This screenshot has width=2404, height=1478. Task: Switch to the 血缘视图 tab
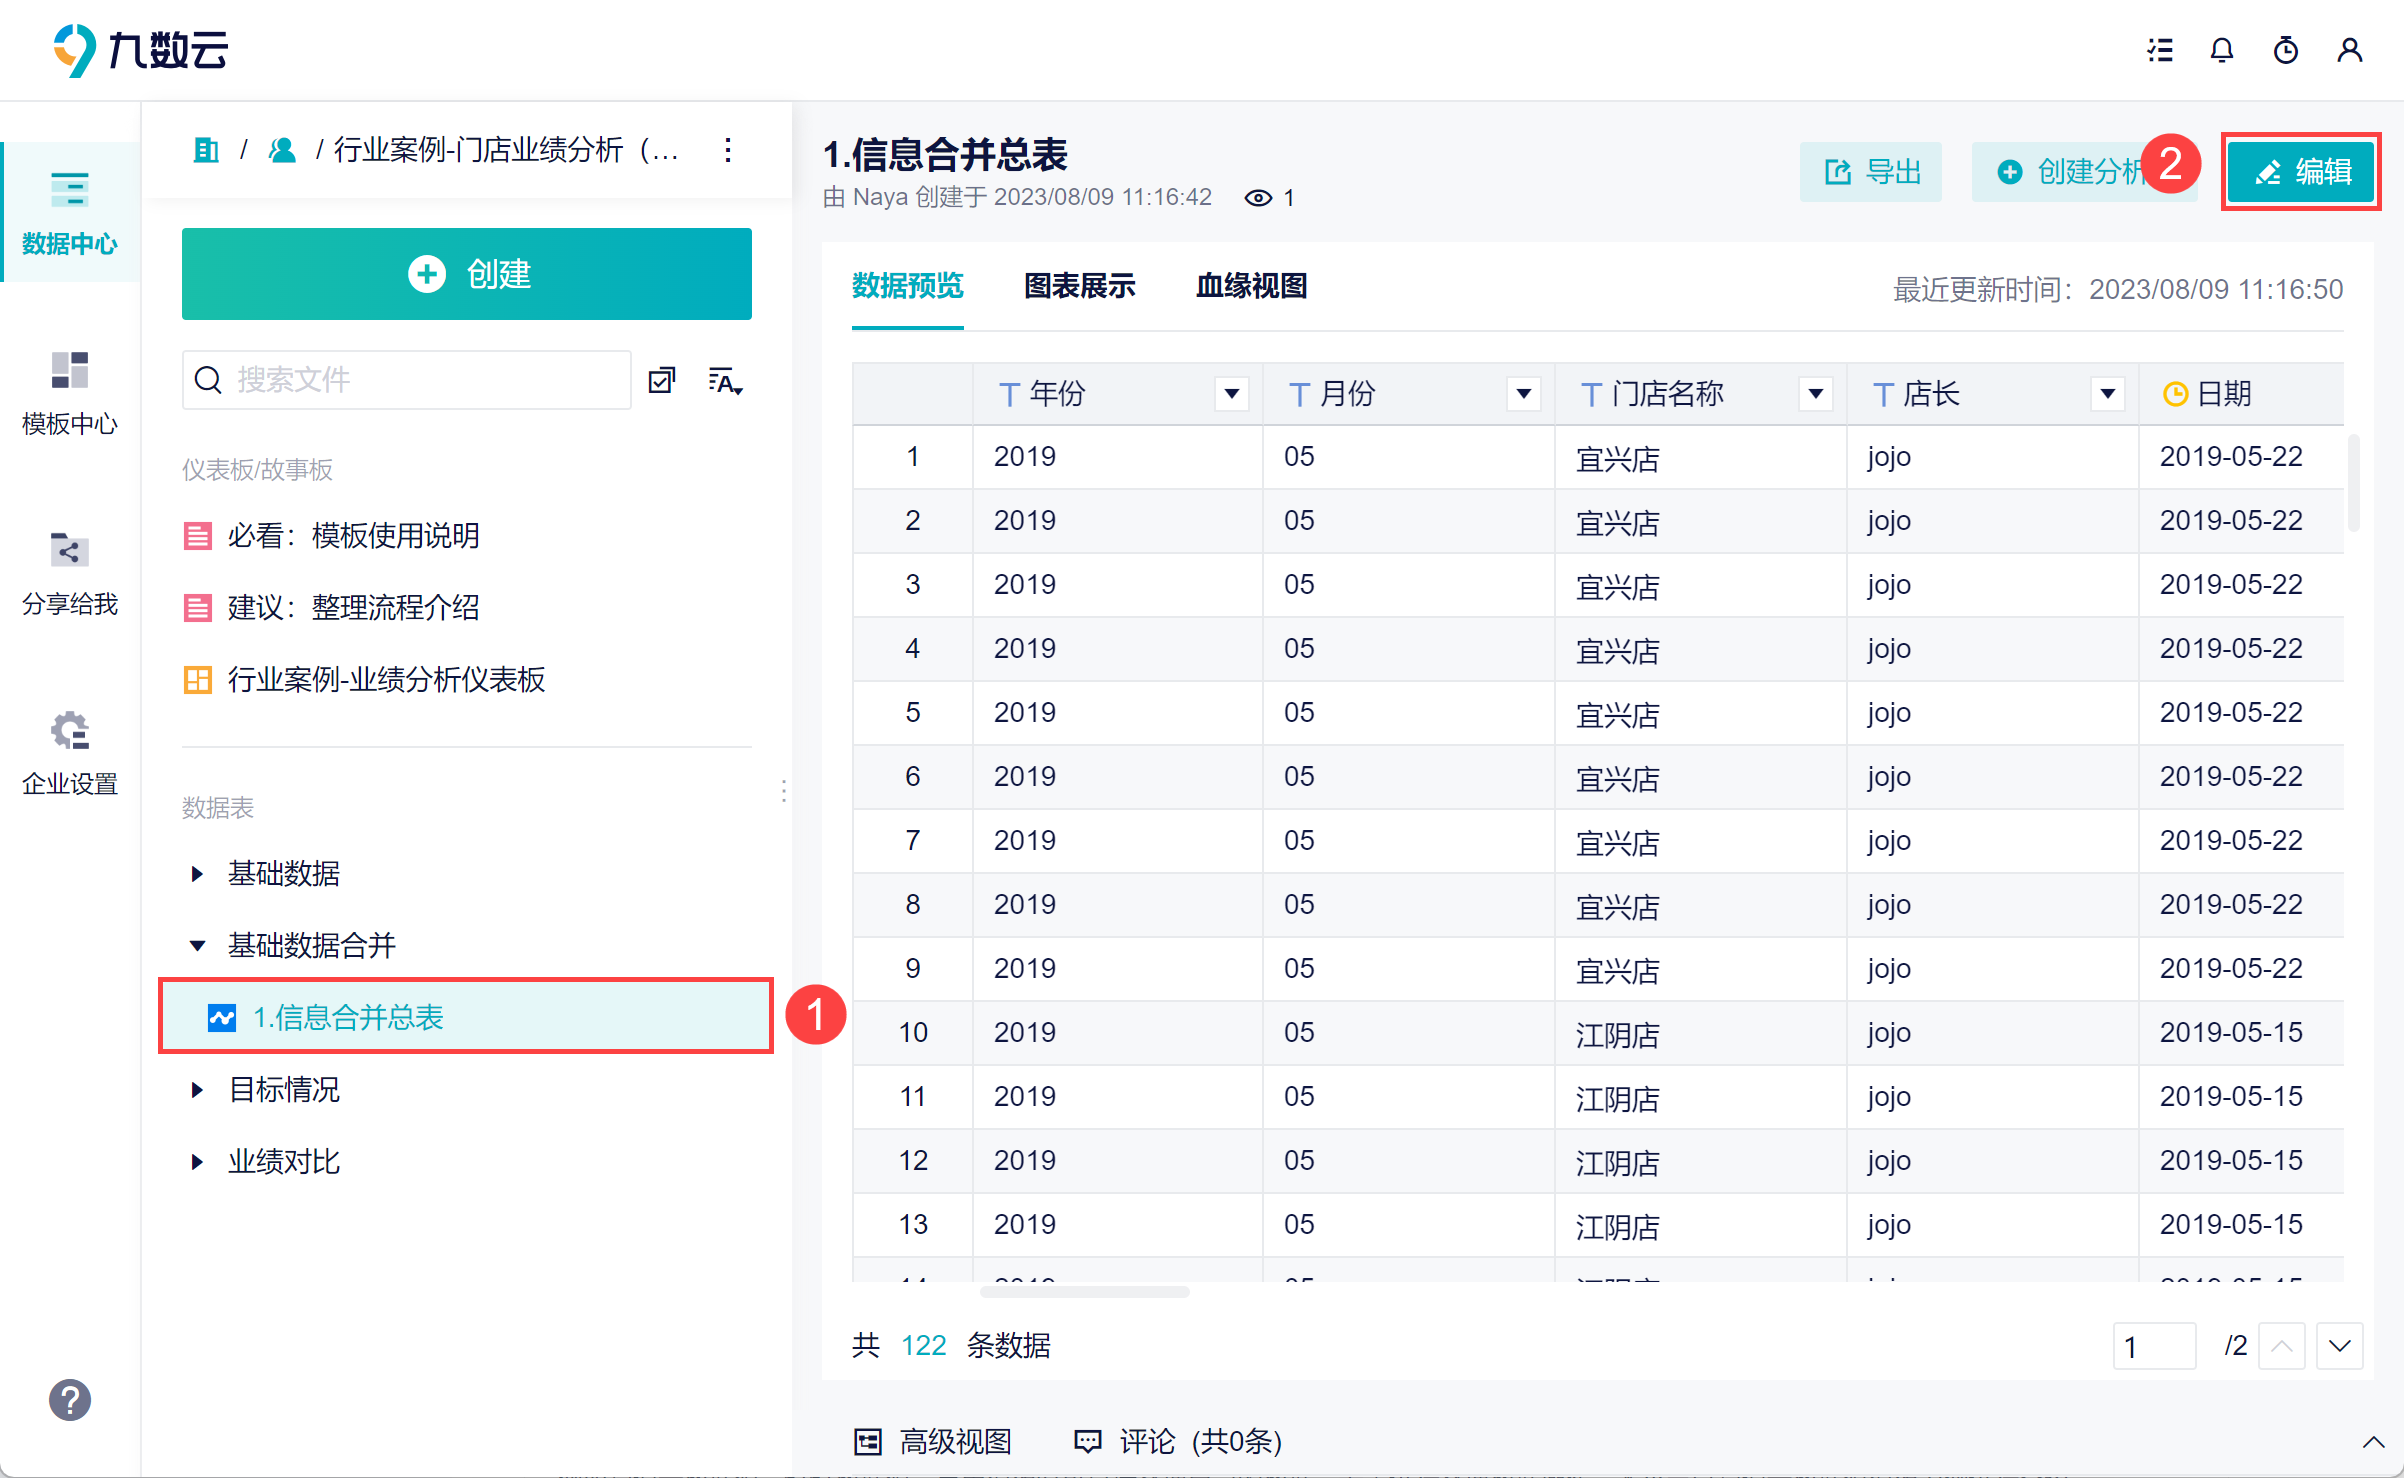[x=1252, y=286]
